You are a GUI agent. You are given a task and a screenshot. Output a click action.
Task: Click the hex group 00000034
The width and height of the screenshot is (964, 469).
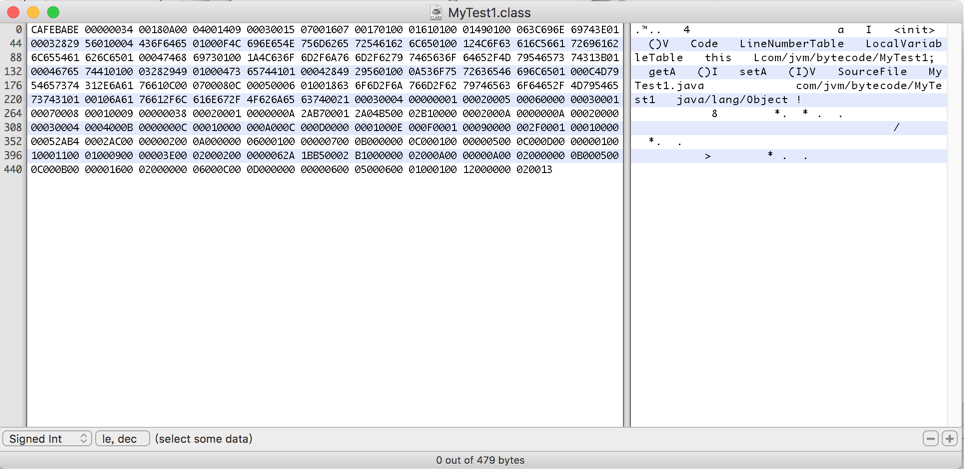[x=109, y=30]
